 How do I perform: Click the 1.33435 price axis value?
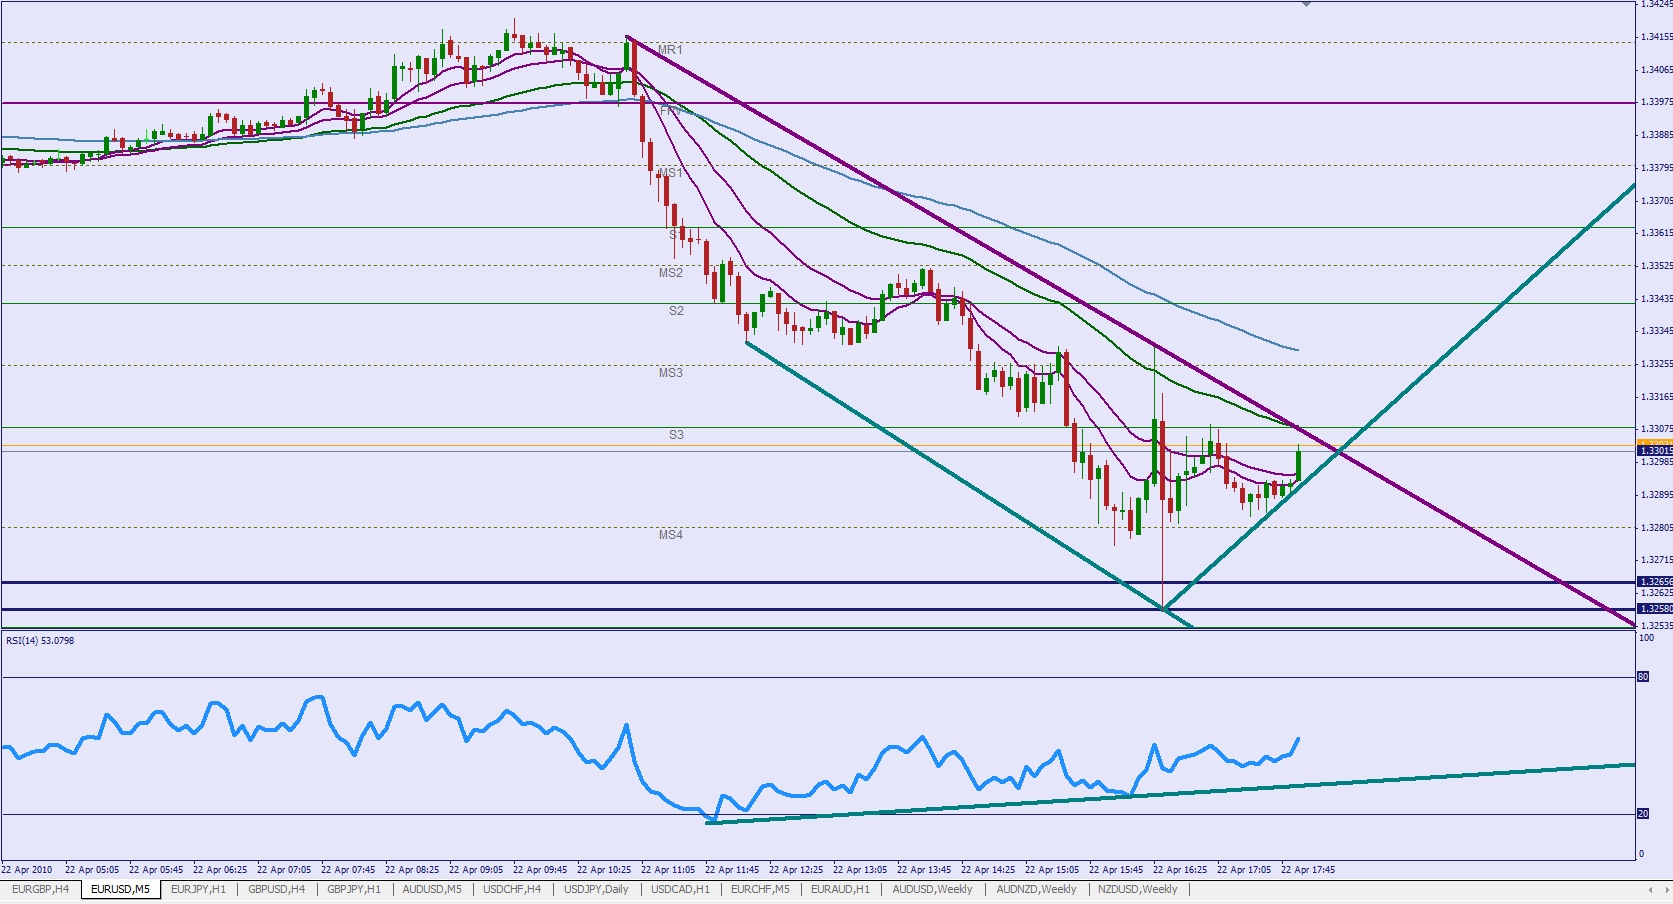pyautogui.click(x=1657, y=299)
